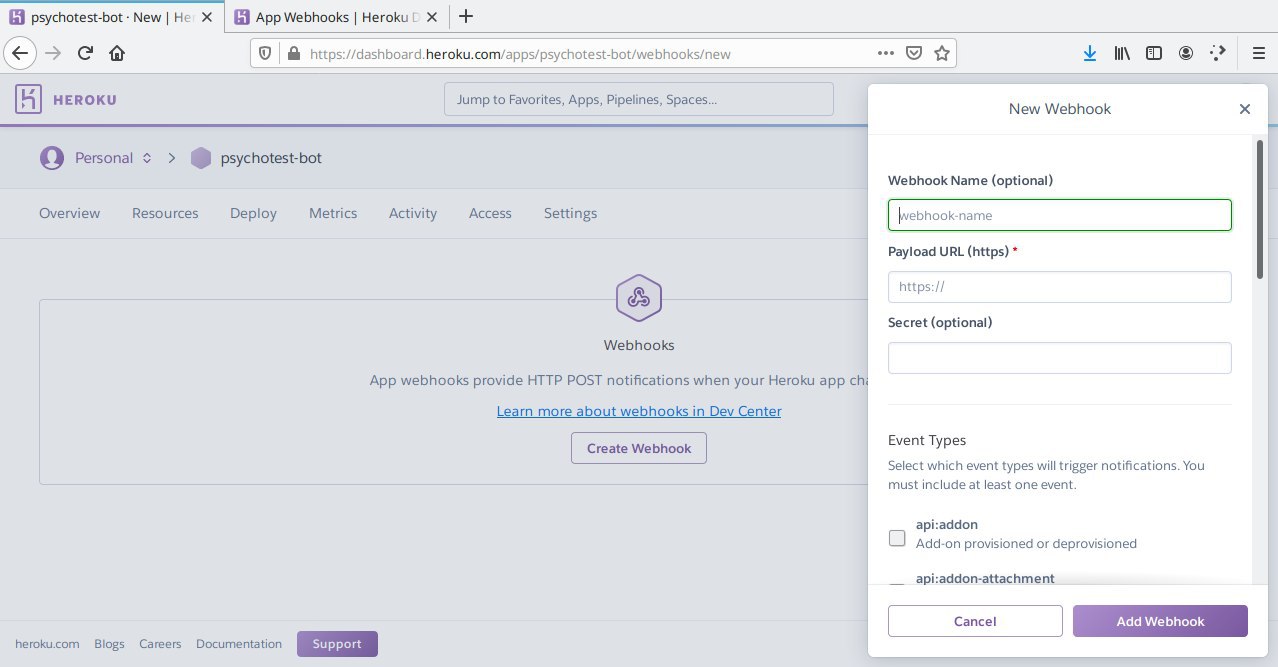Select the psychotest-bot New browser tab
This screenshot has height=667, width=1278.
coord(113,16)
